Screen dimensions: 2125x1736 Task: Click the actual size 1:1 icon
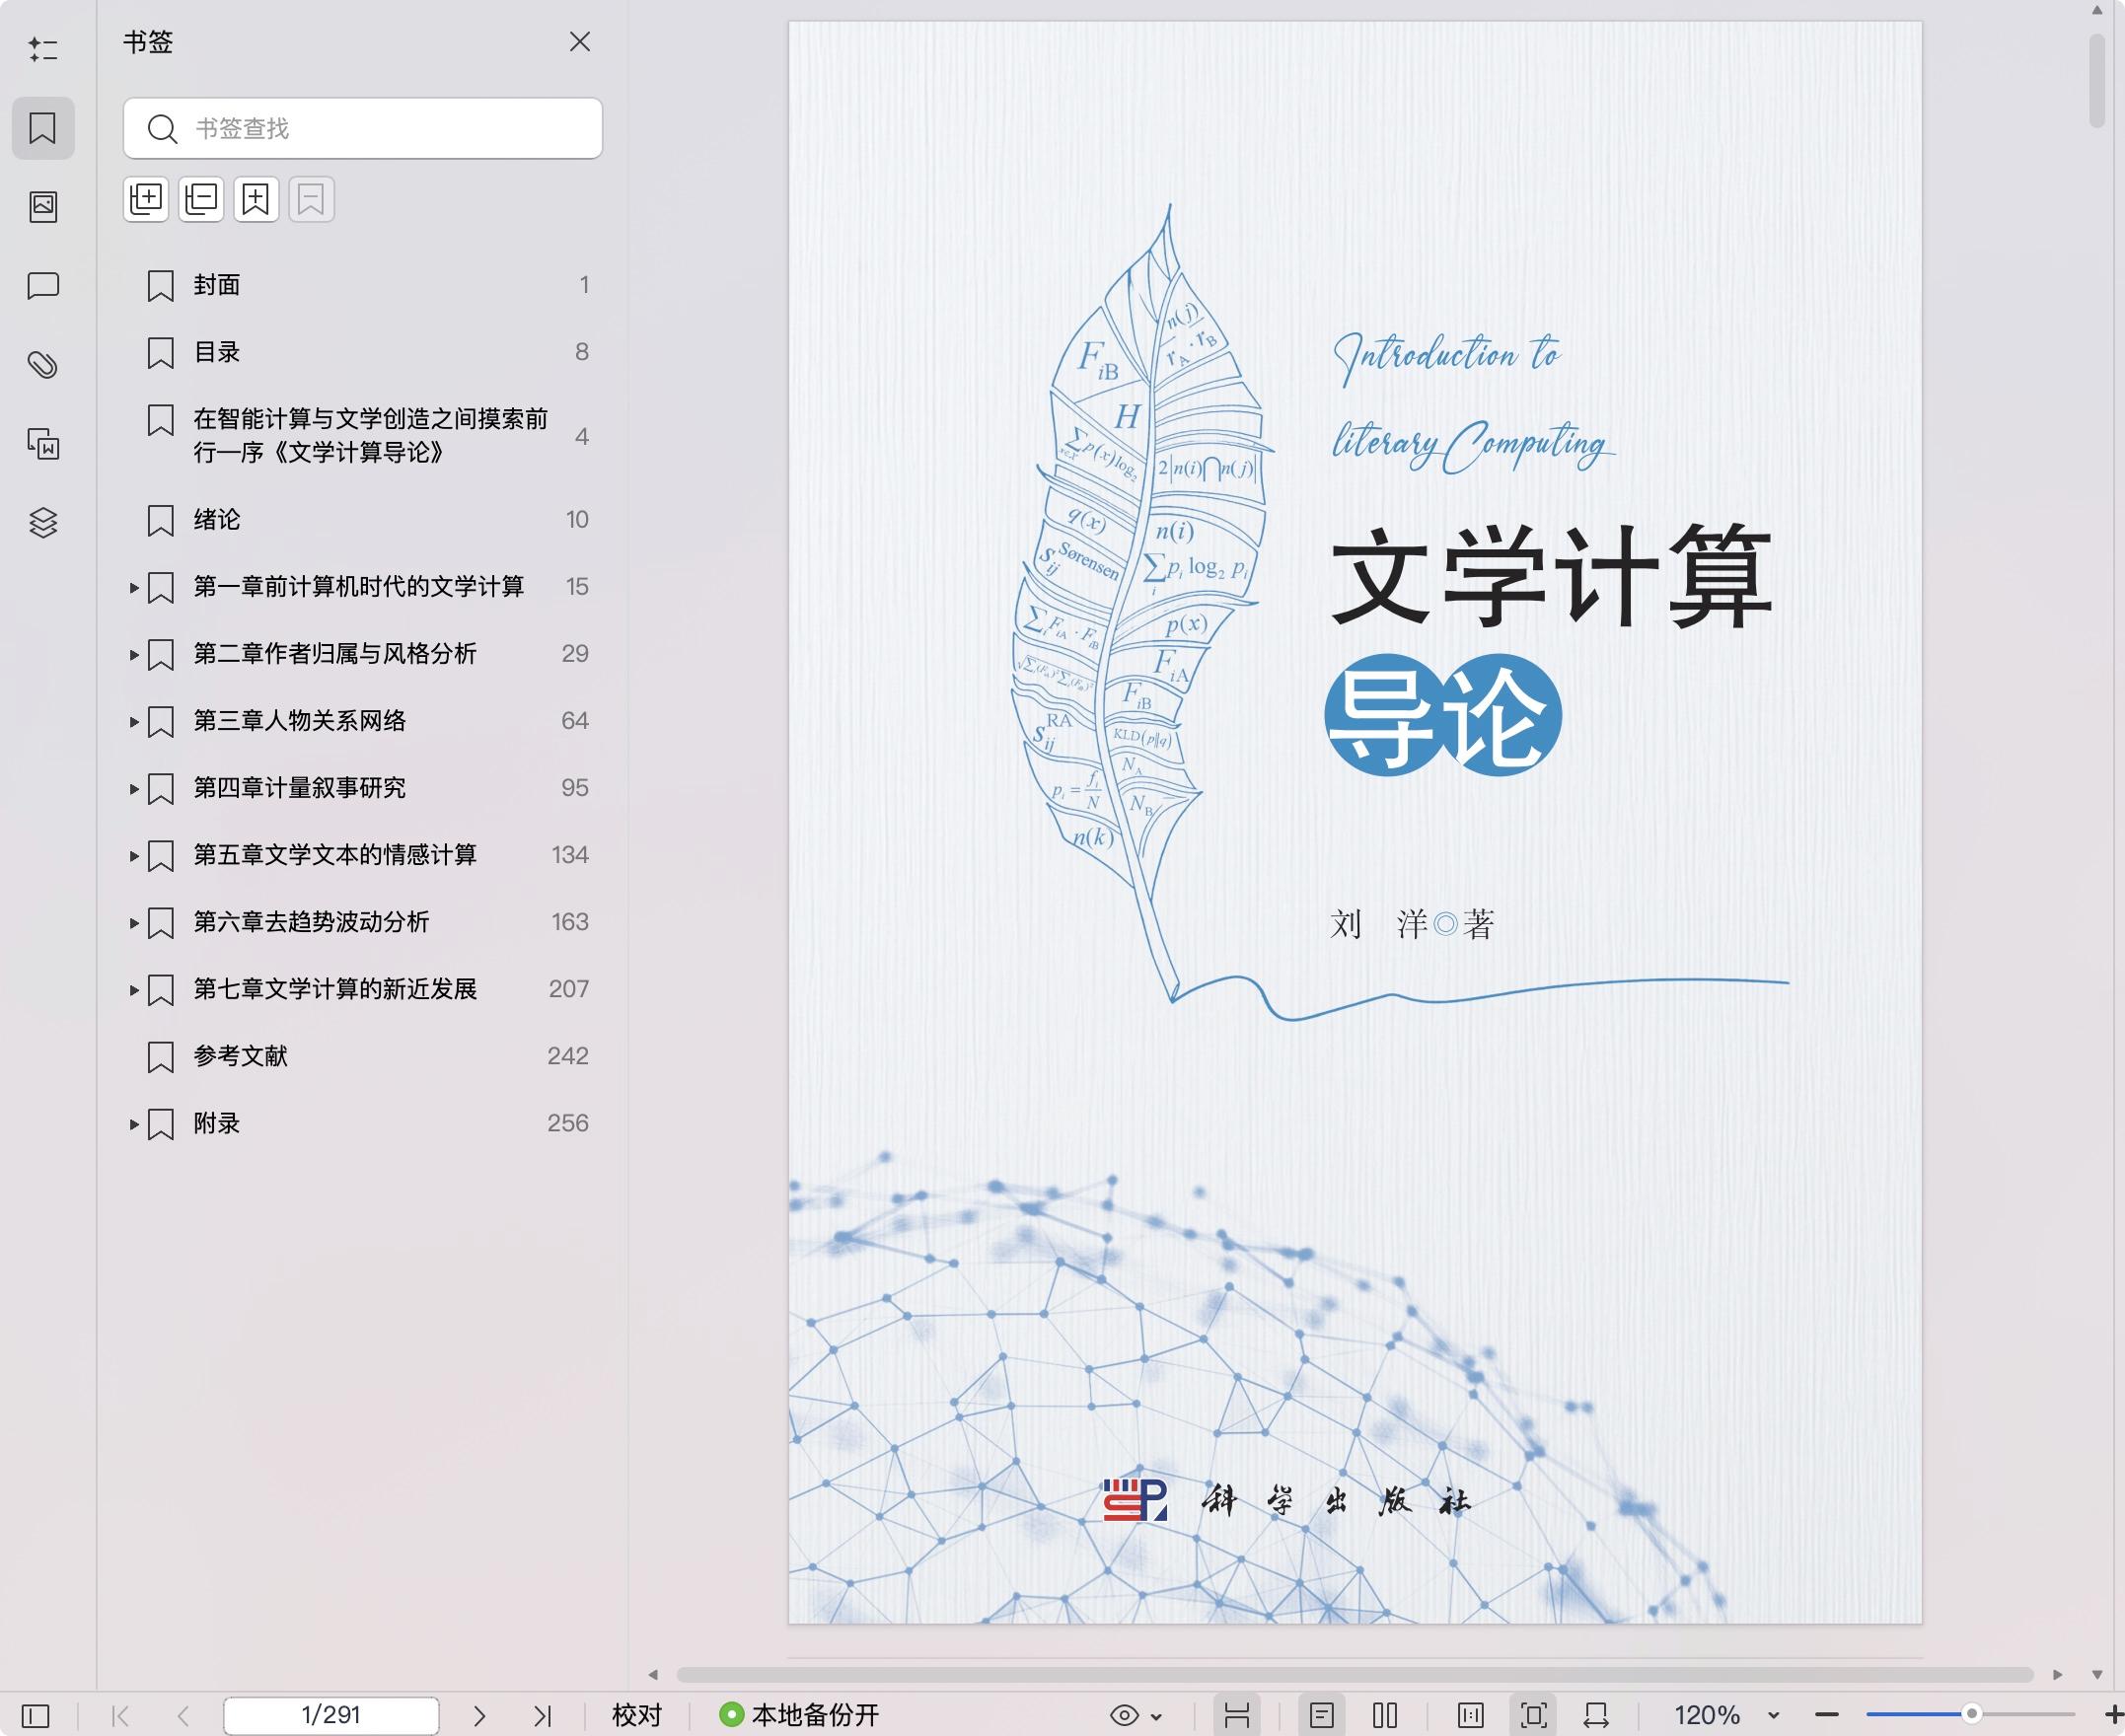(1471, 1716)
